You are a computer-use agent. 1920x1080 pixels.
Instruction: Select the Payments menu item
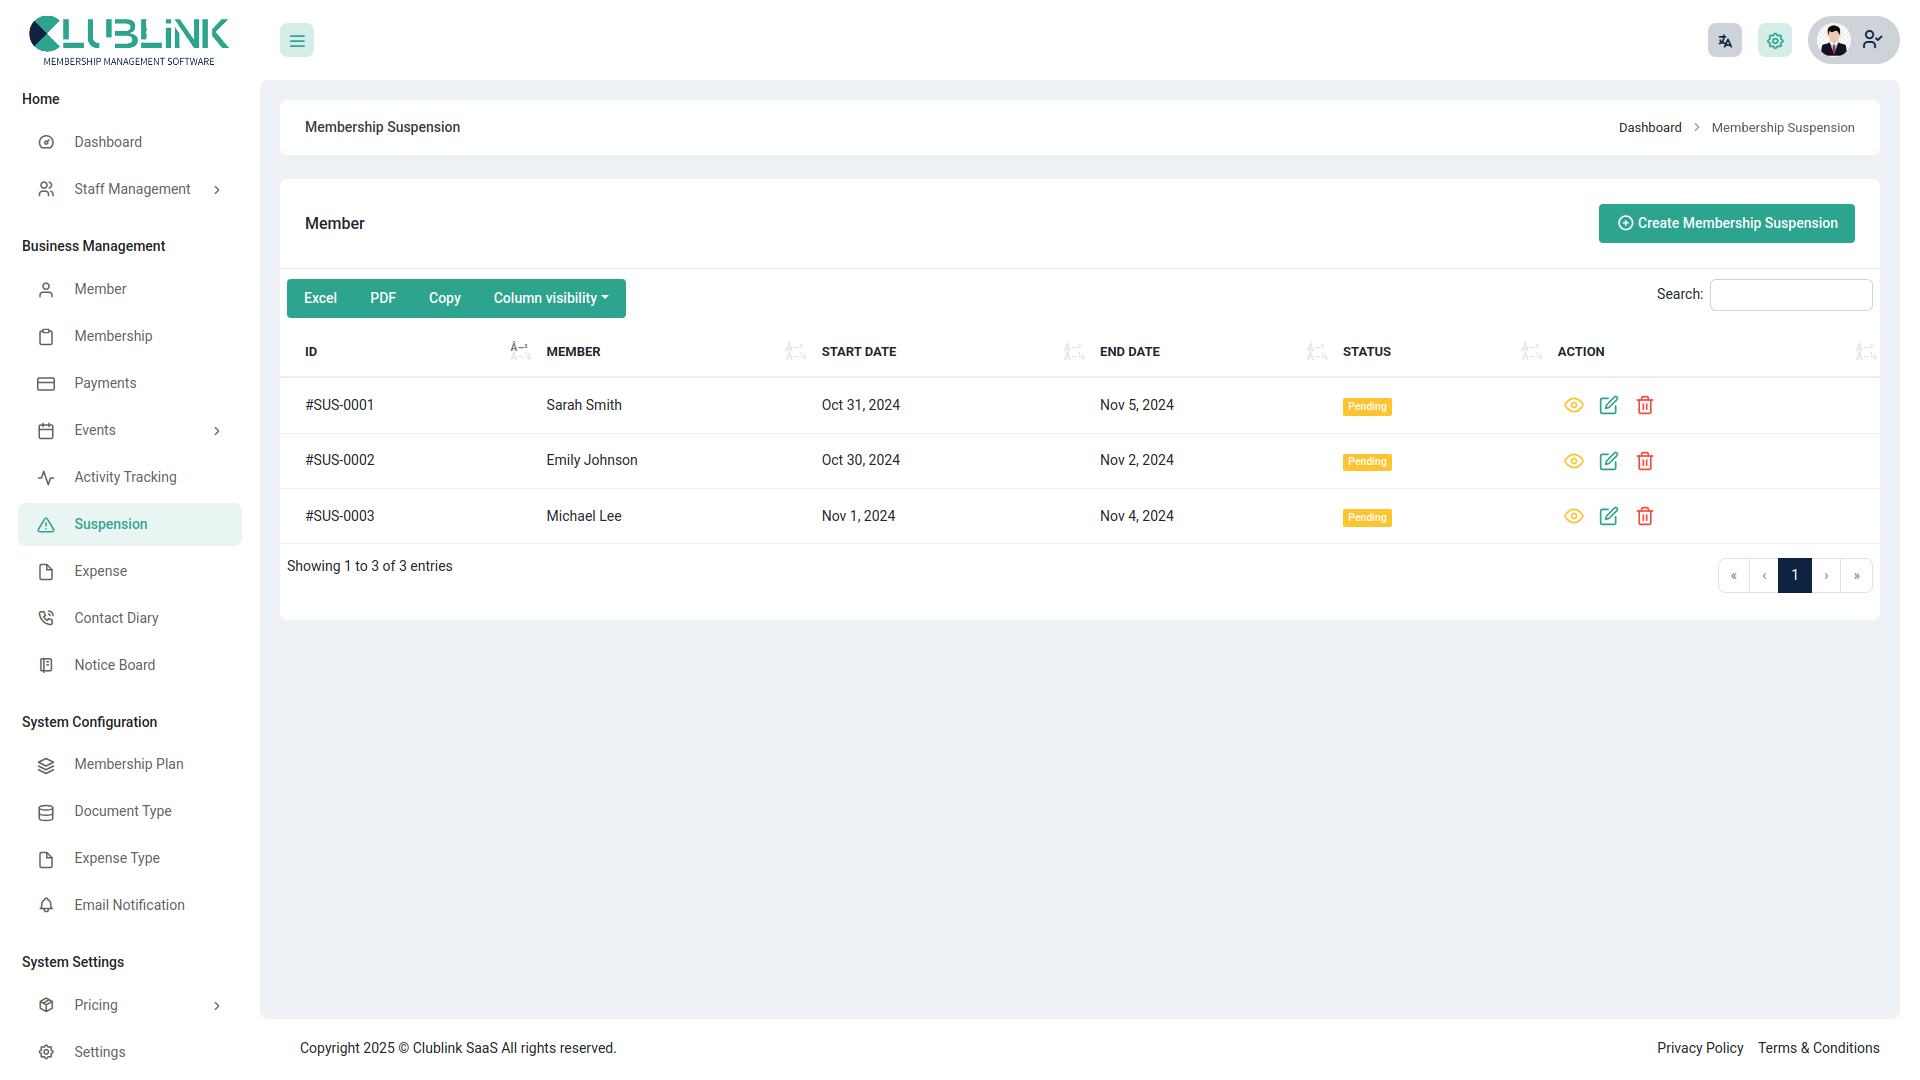coord(105,383)
